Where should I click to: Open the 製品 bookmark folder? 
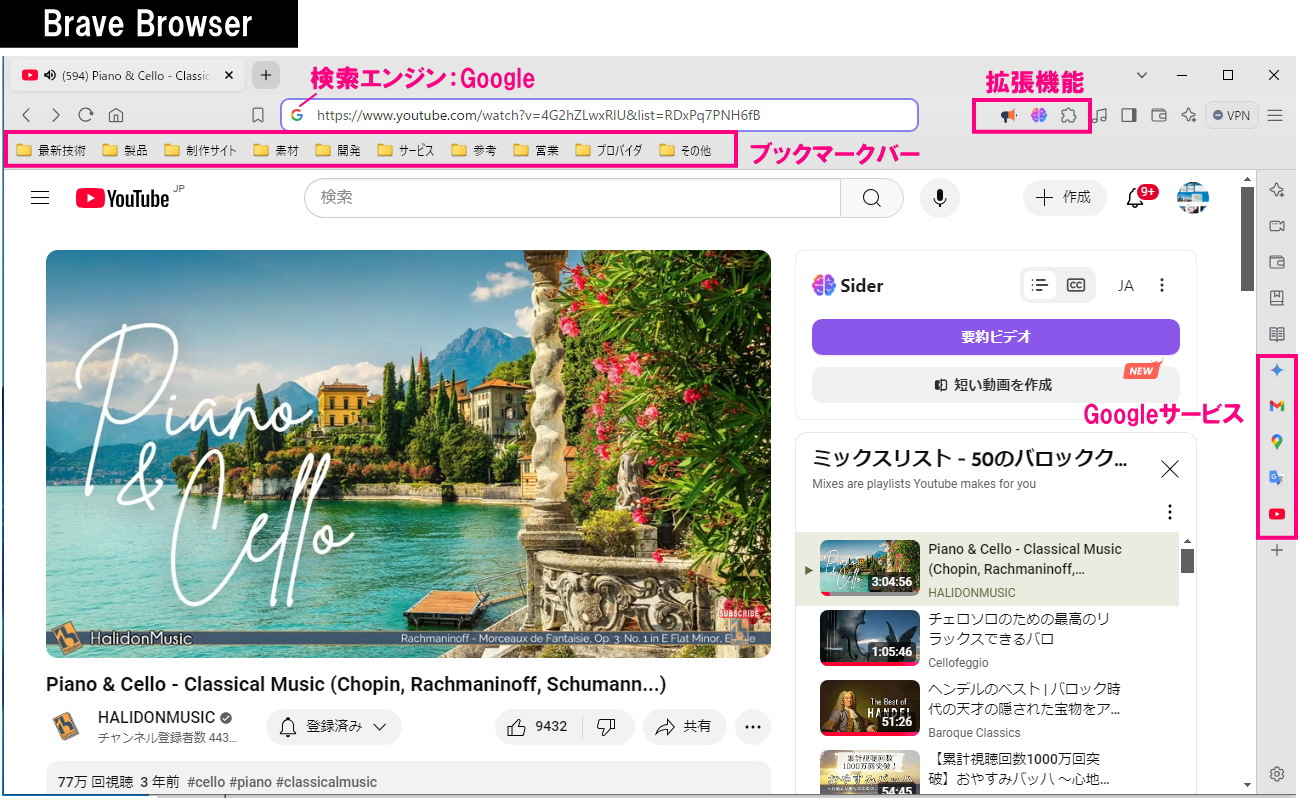126,151
